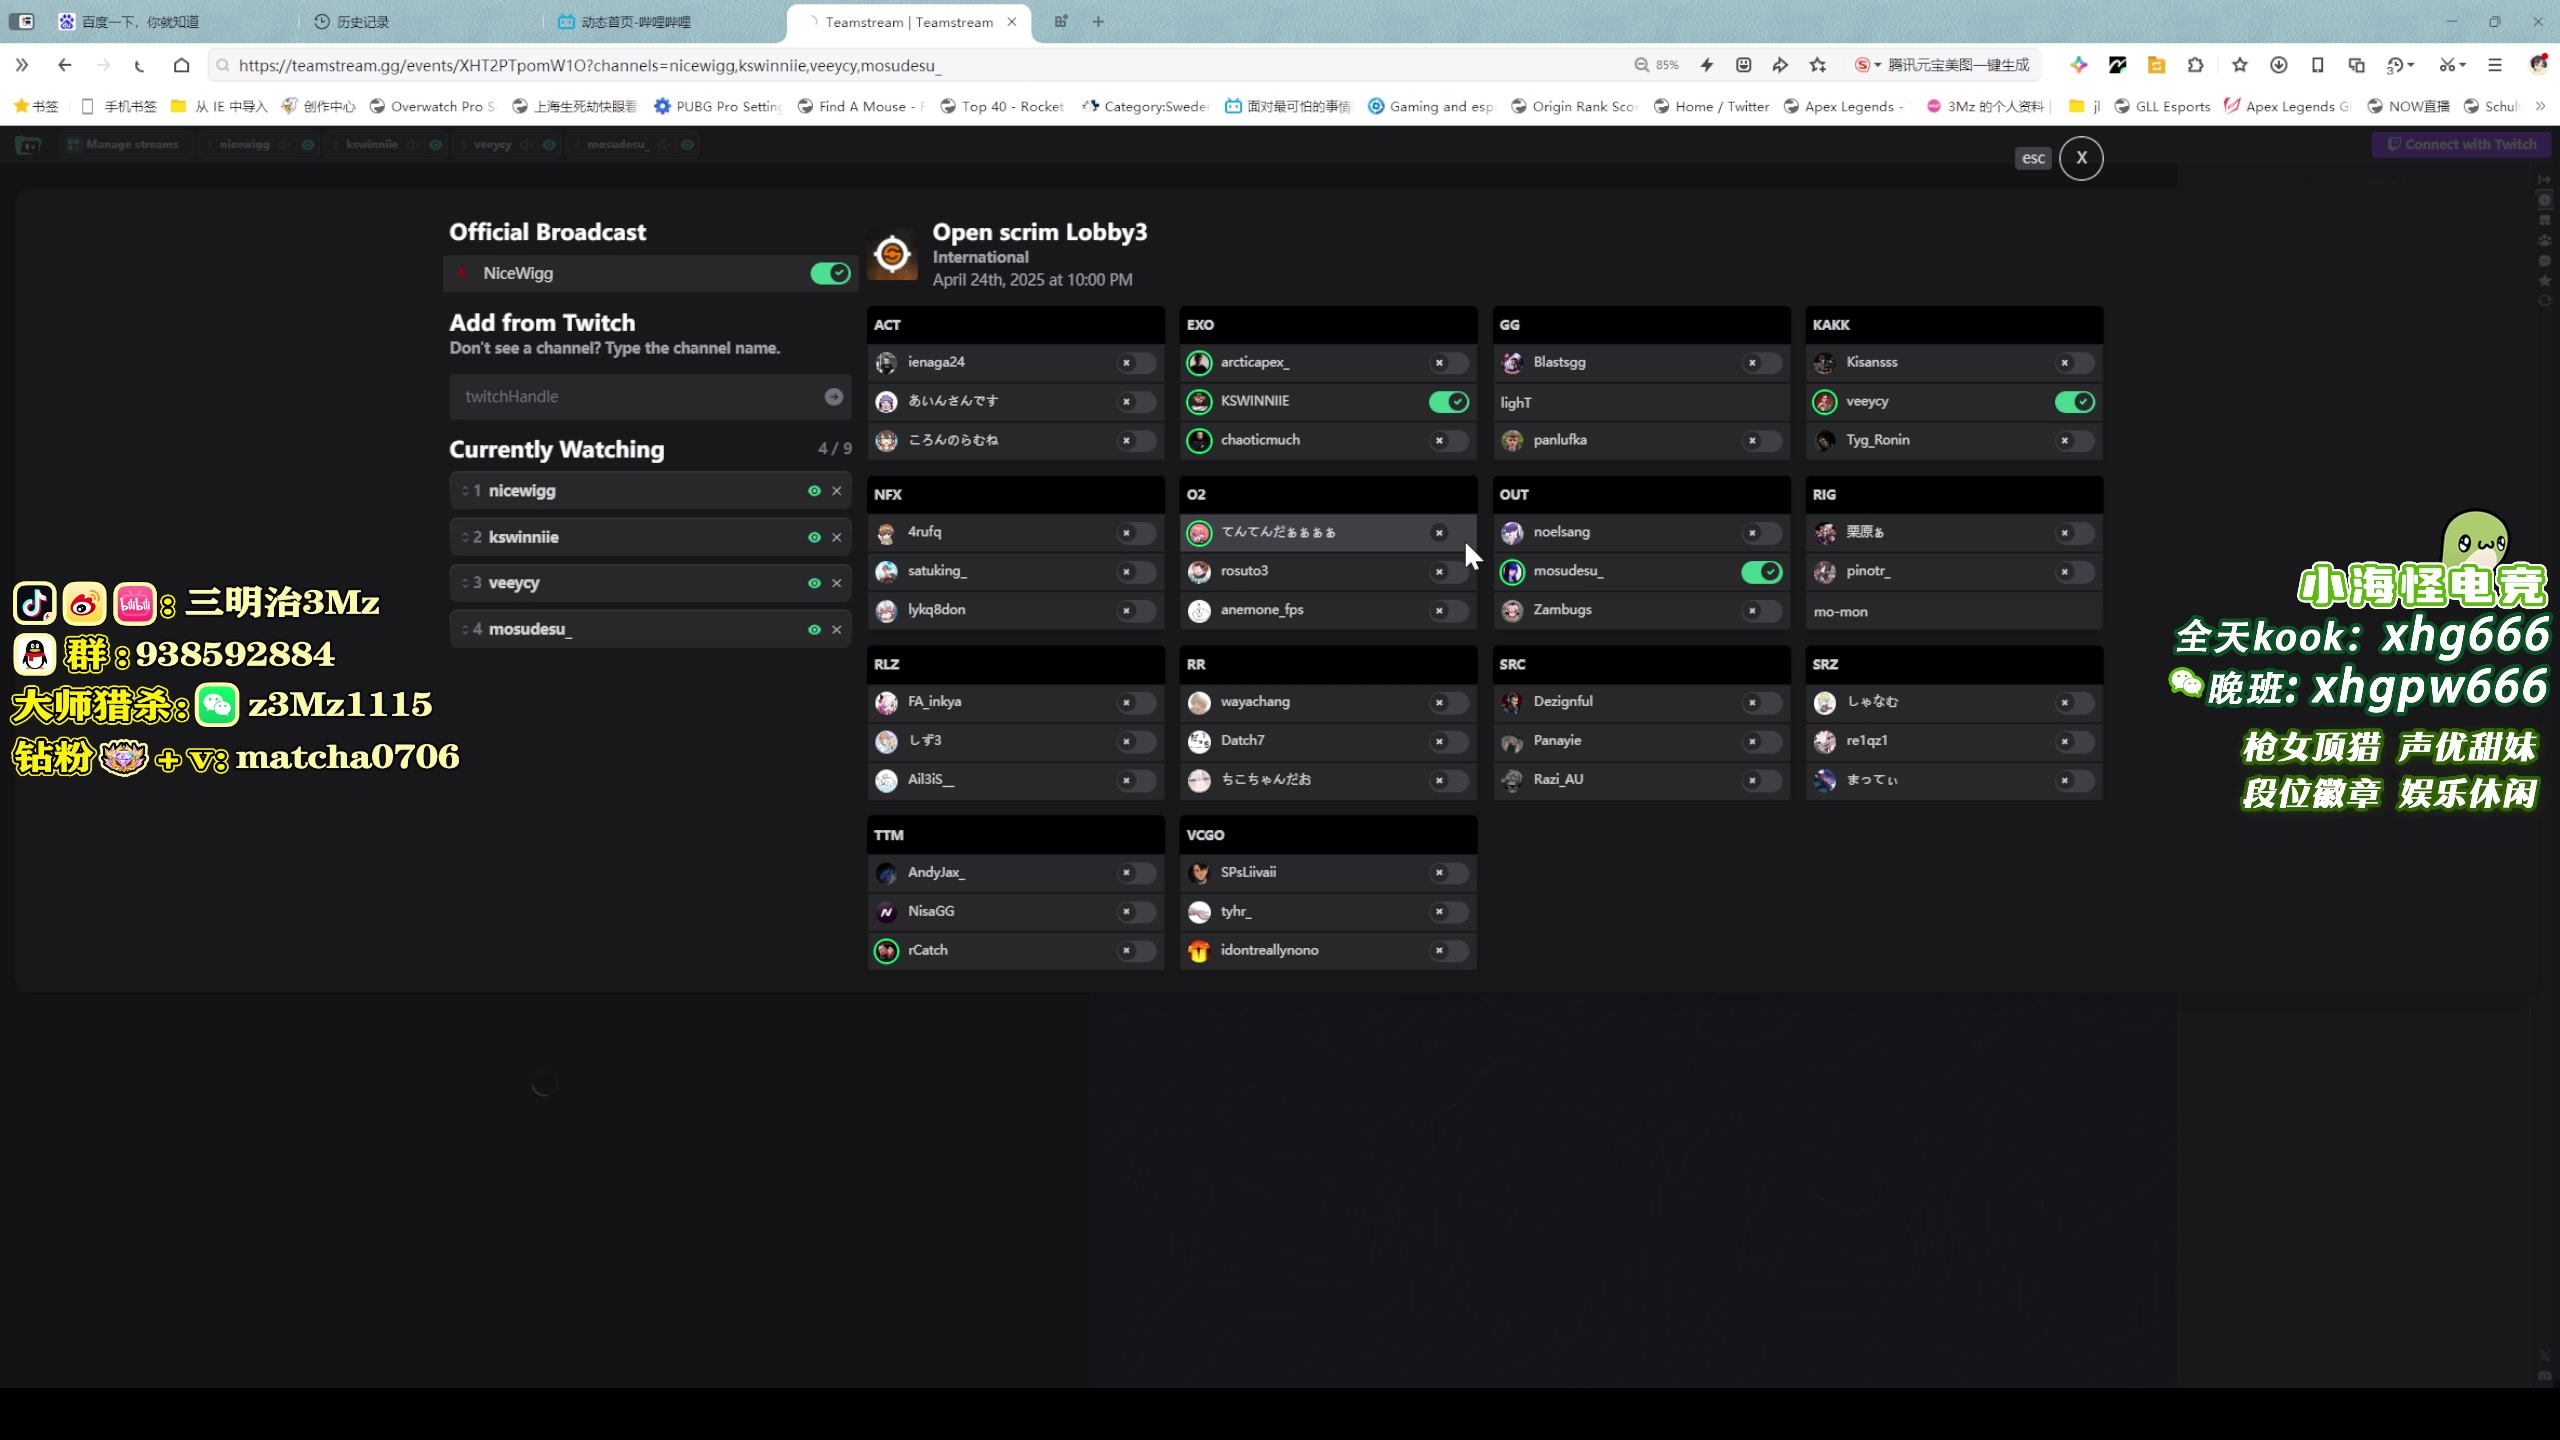Turn on the wayachang stream toggle
The width and height of the screenshot is (2560, 1440).
(x=1449, y=702)
